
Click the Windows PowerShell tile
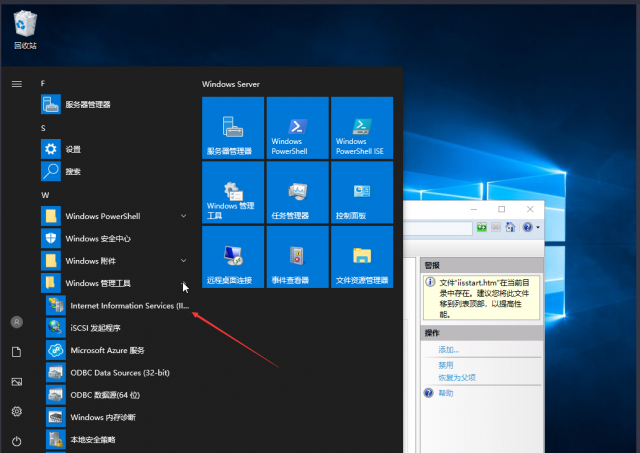coord(298,128)
